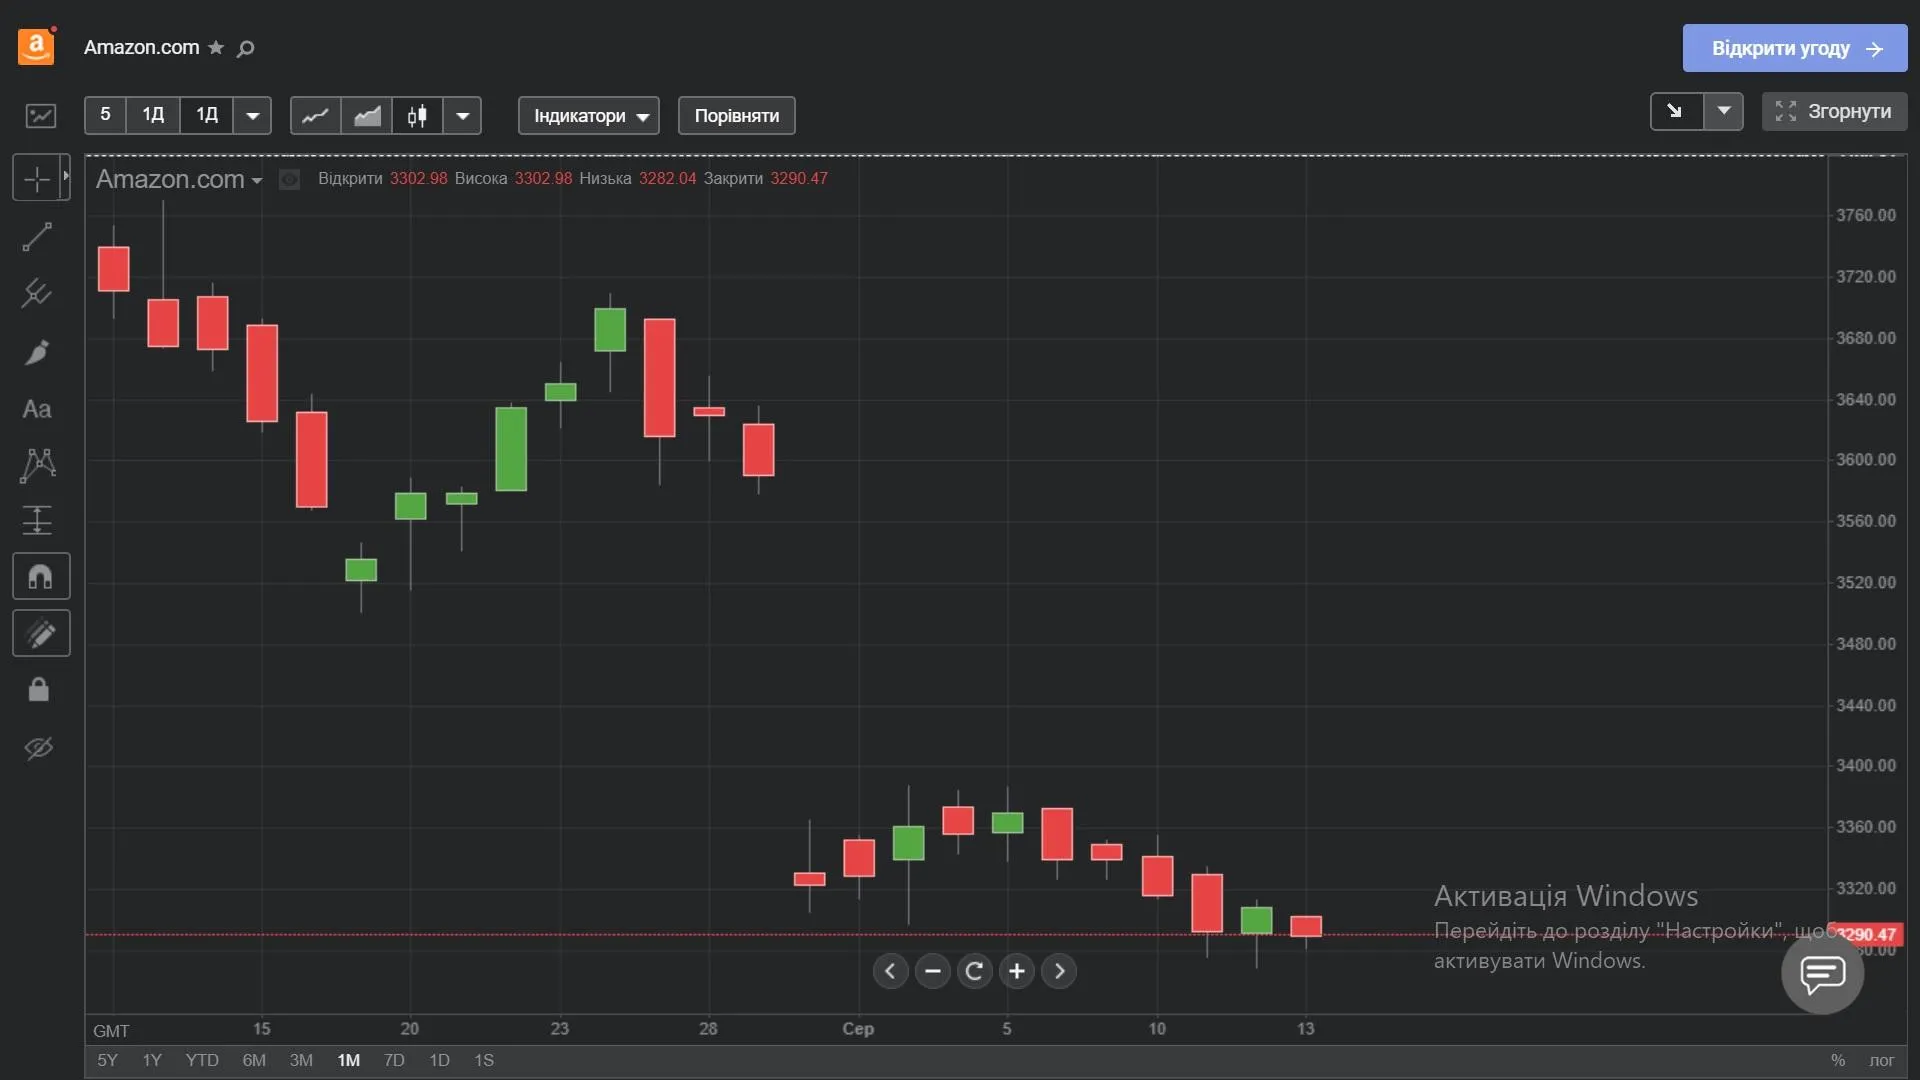This screenshot has width=1920, height=1080.
Task: Select the 6M time range
Action: (x=254, y=1060)
